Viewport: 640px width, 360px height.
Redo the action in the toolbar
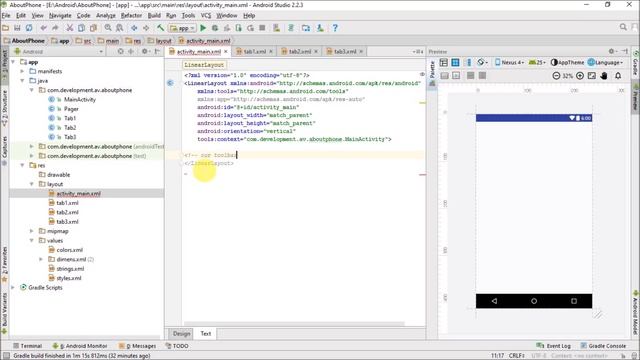(55, 28)
